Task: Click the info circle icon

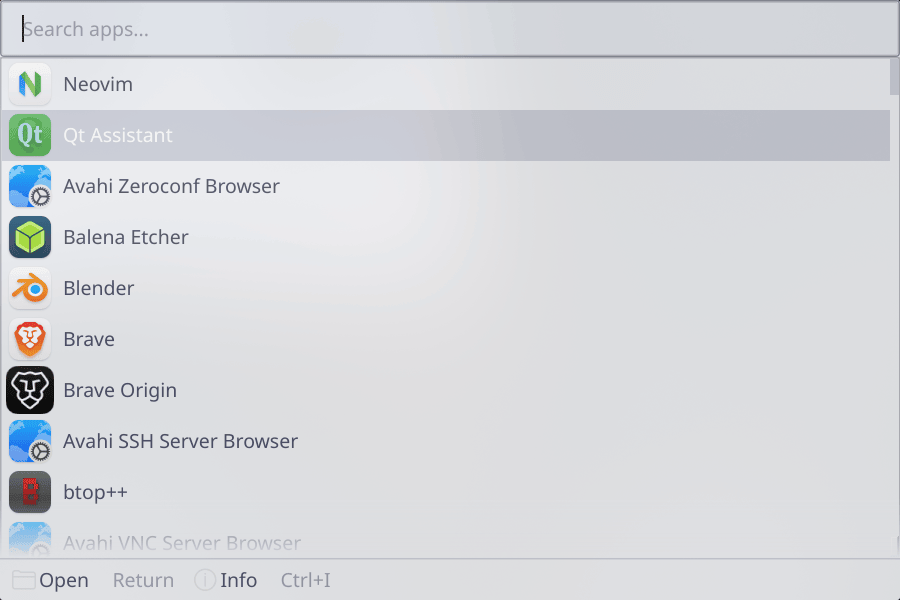Action: coord(205,580)
